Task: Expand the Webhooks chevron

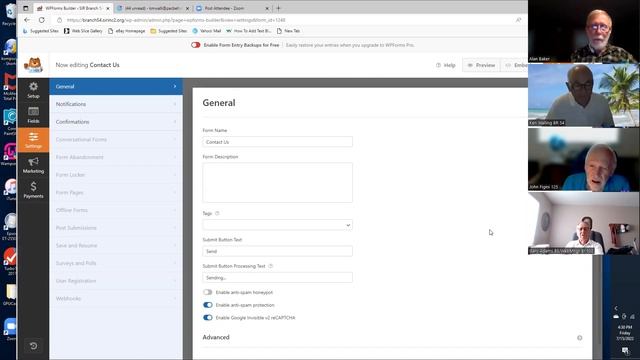Action: 175,298
